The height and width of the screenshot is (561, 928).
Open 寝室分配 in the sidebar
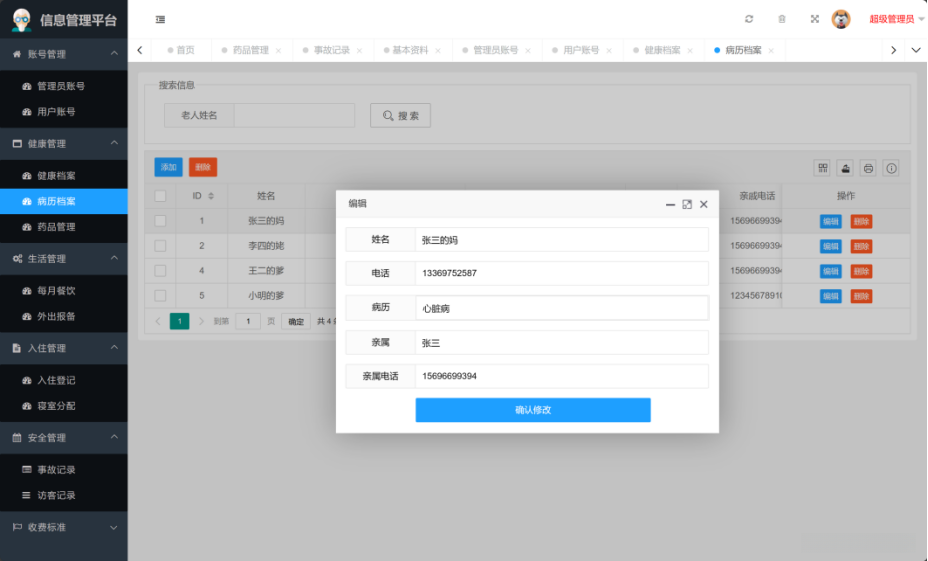pos(63,406)
